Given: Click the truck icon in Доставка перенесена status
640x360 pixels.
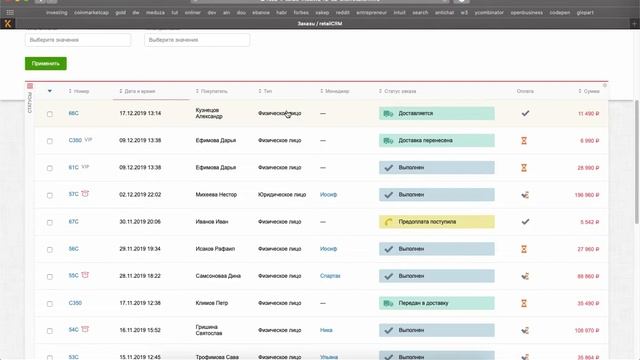Looking at the screenshot, I should 388,140.
